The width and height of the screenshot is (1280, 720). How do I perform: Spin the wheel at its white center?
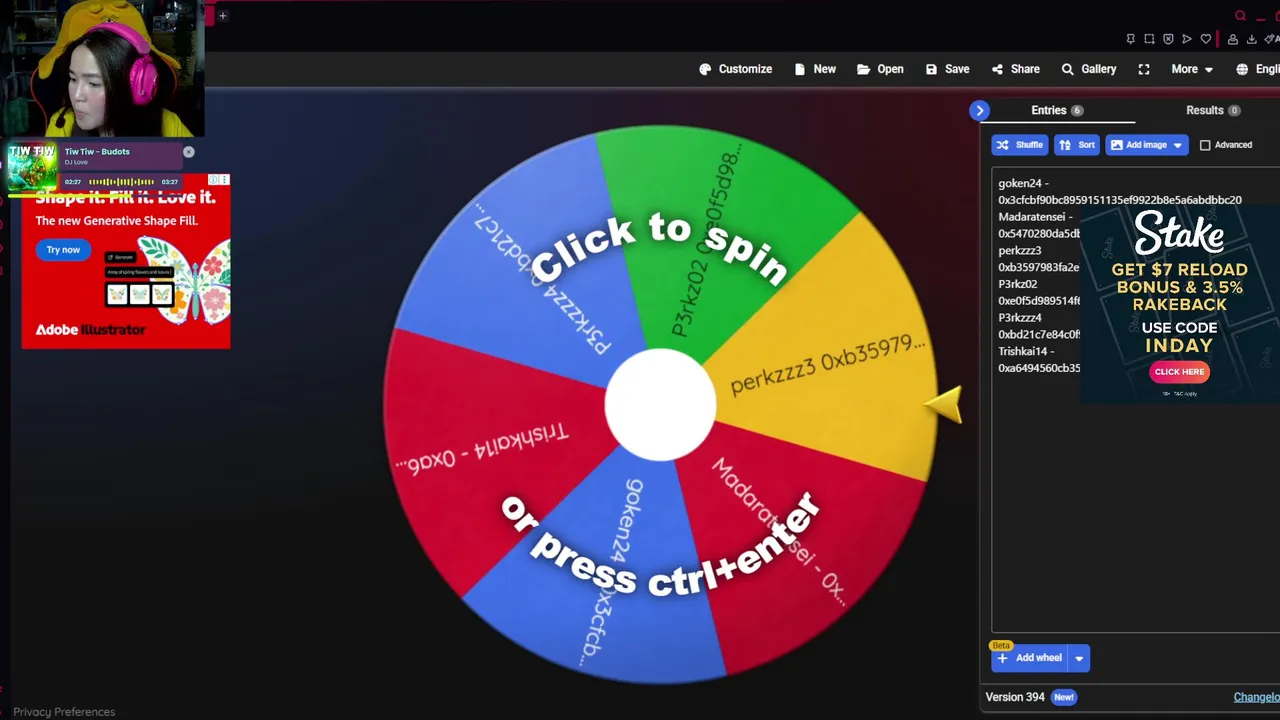pyautogui.click(x=660, y=404)
